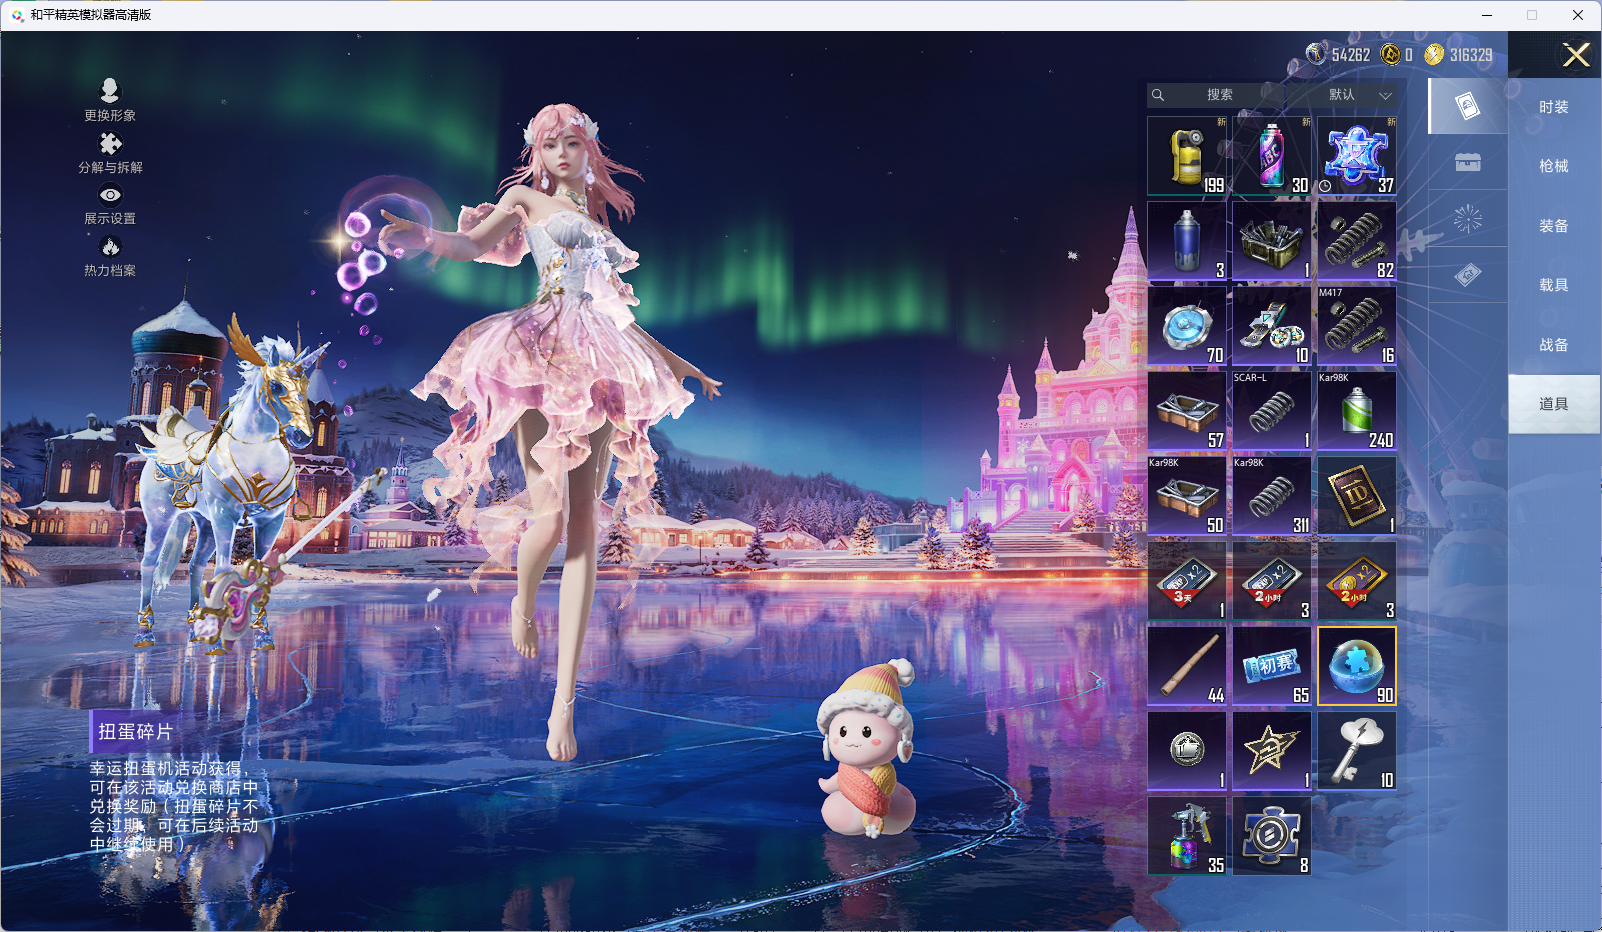Select the silver key item
Screen dimensions: 1602x932
(1356, 751)
